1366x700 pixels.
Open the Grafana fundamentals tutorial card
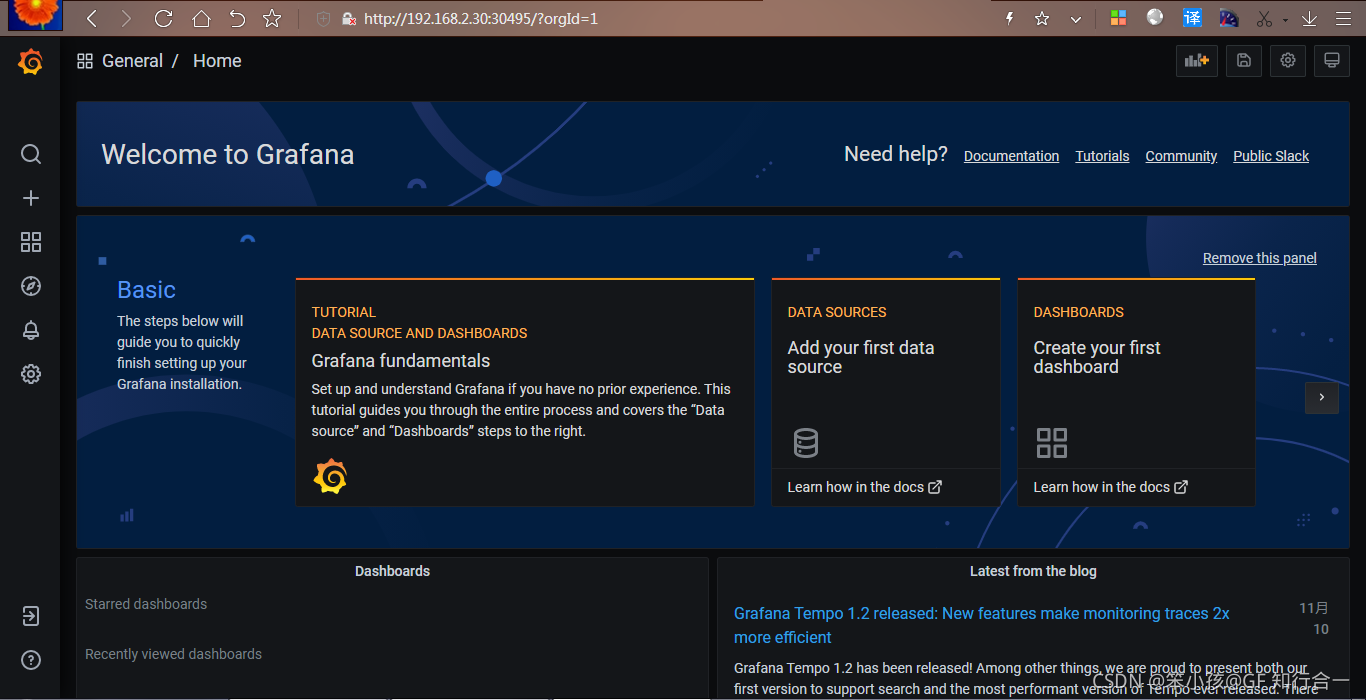pyautogui.click(x=525, y=392)
